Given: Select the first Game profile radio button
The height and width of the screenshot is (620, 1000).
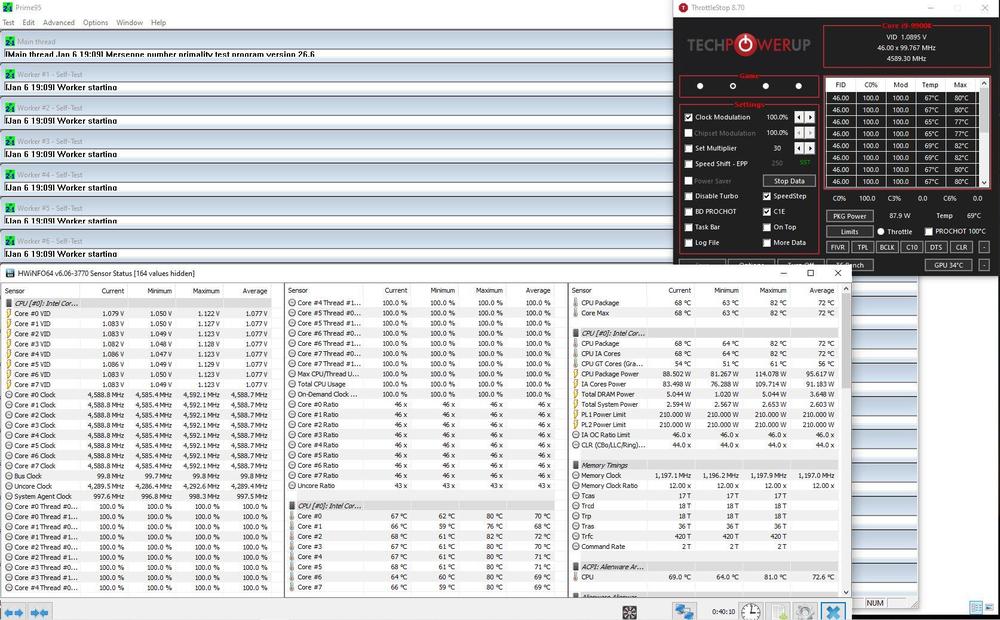Looking at the screenshot, I should pyautogui.click(x=700, y=87).
